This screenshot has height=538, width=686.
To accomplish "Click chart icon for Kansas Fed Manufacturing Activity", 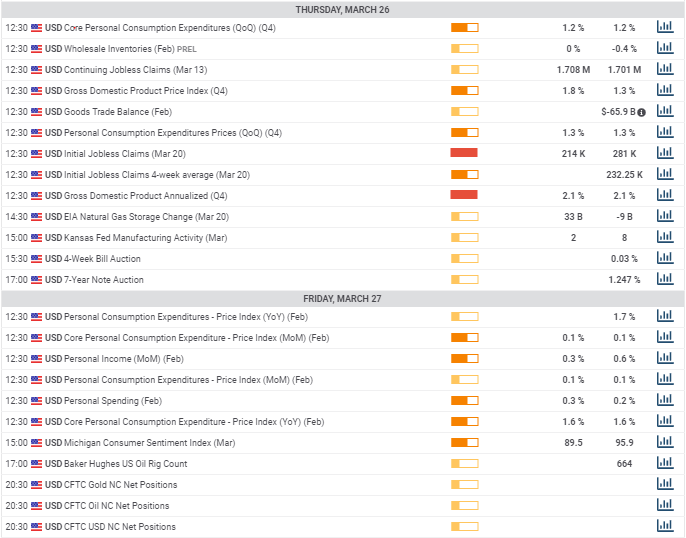I will pos(664,237).
